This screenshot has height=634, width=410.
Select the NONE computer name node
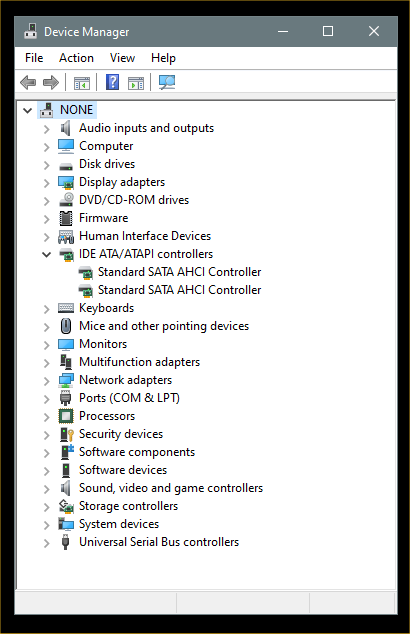coord(76,110)
